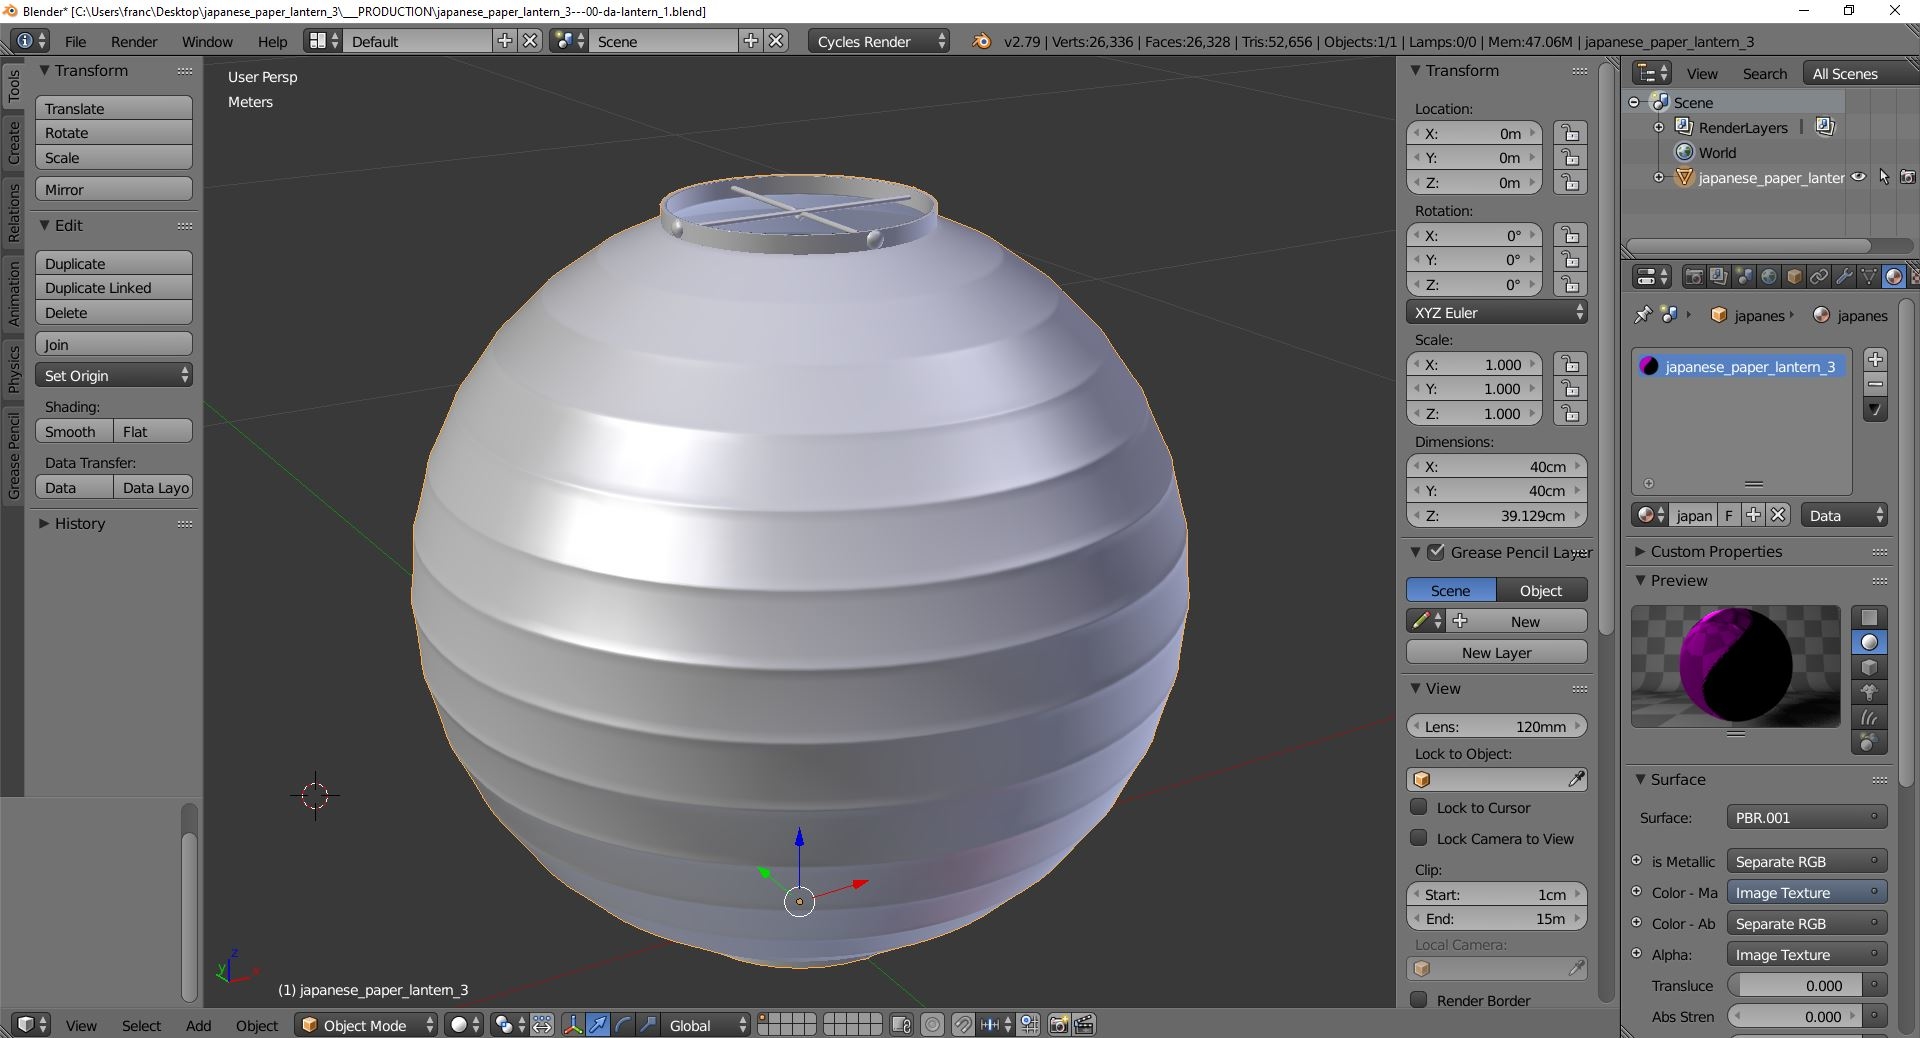The image size is (1920, 1038).
Task: Enable the Render Border checkbox
Action: click(x=1420, y=1000)
